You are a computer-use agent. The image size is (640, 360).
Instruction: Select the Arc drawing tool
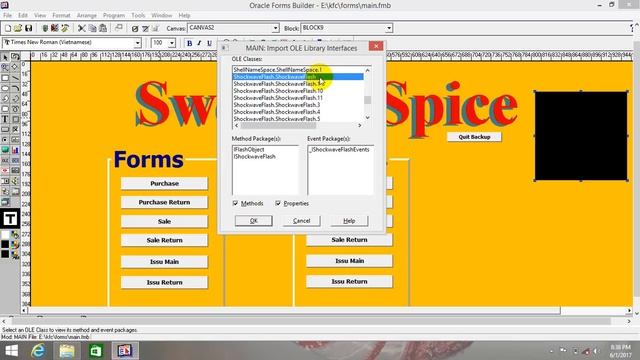tap(15, 88)
